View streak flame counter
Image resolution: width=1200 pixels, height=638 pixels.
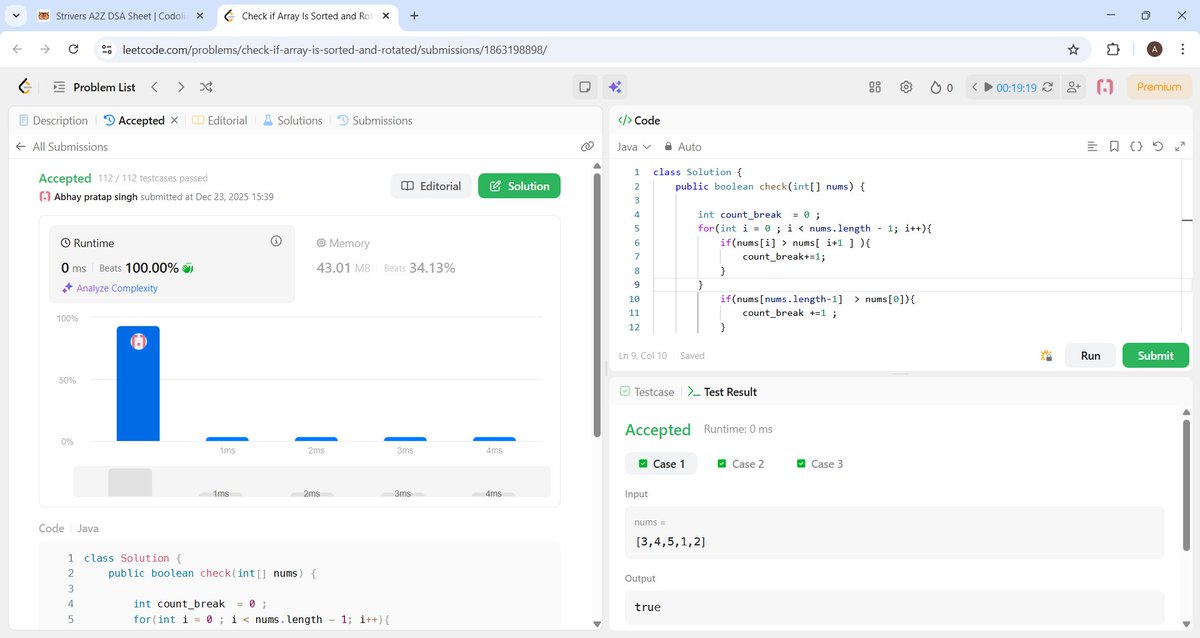pos(941,87)
